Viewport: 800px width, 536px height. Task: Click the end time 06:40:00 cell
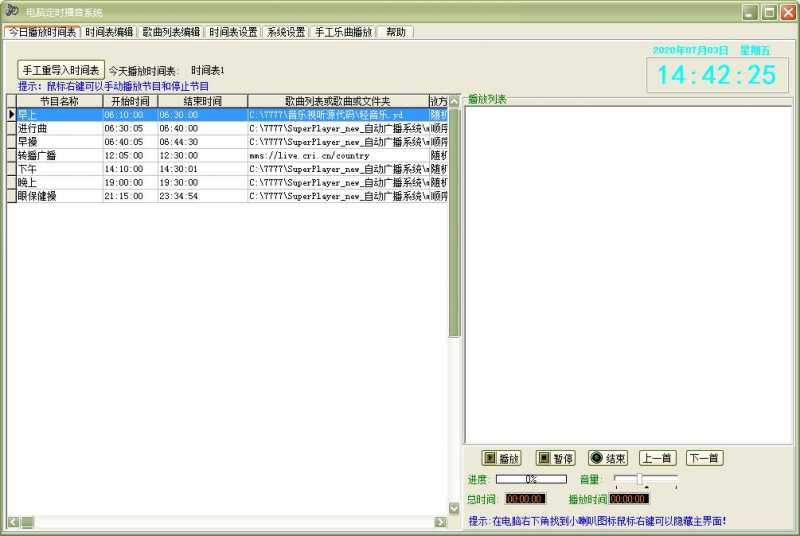(203, 128)
